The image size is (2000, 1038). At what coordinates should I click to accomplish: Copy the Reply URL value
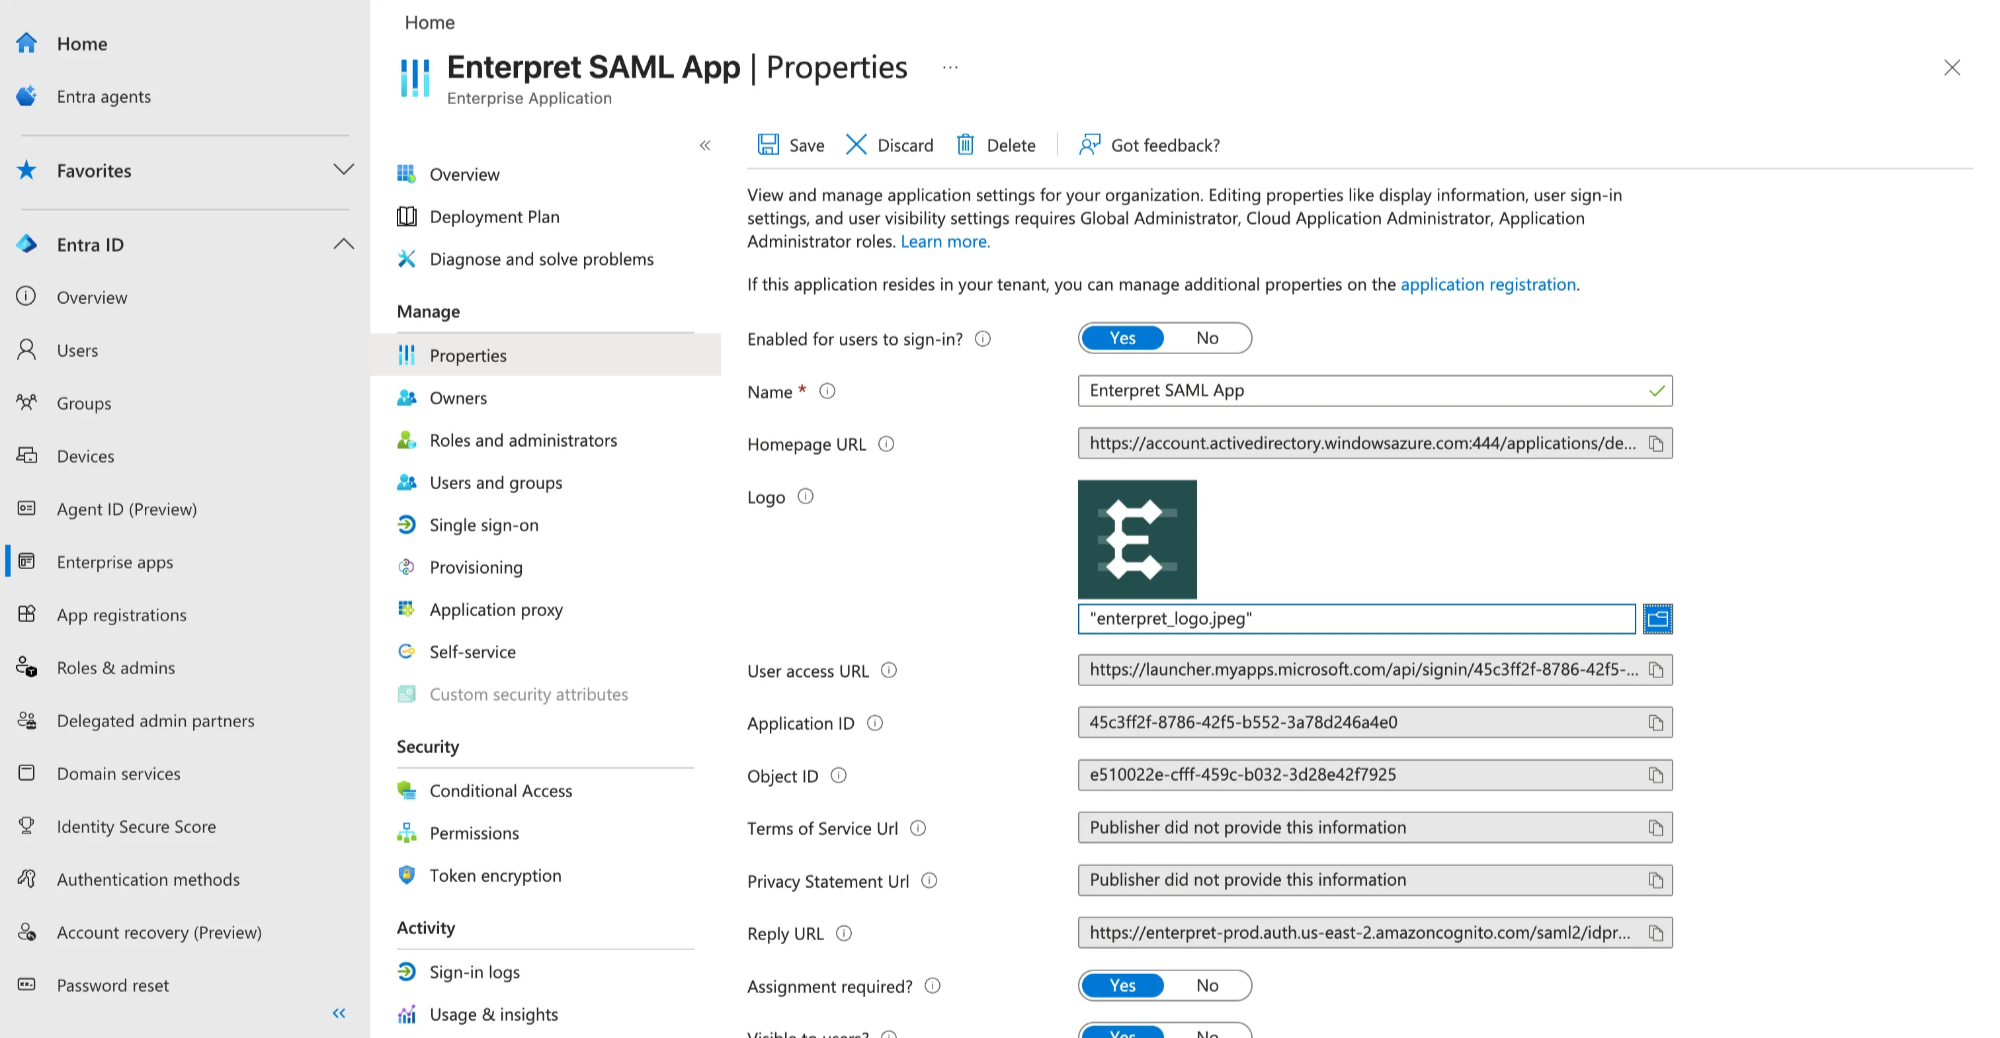(x=1656, y=933)
